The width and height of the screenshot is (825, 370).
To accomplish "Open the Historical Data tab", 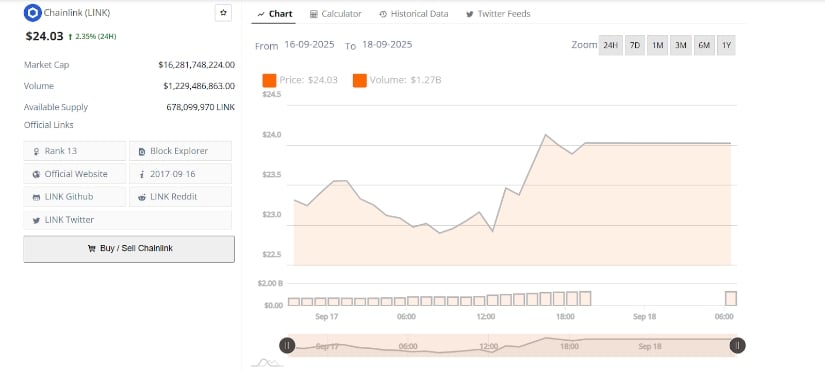I will [414, 14].
